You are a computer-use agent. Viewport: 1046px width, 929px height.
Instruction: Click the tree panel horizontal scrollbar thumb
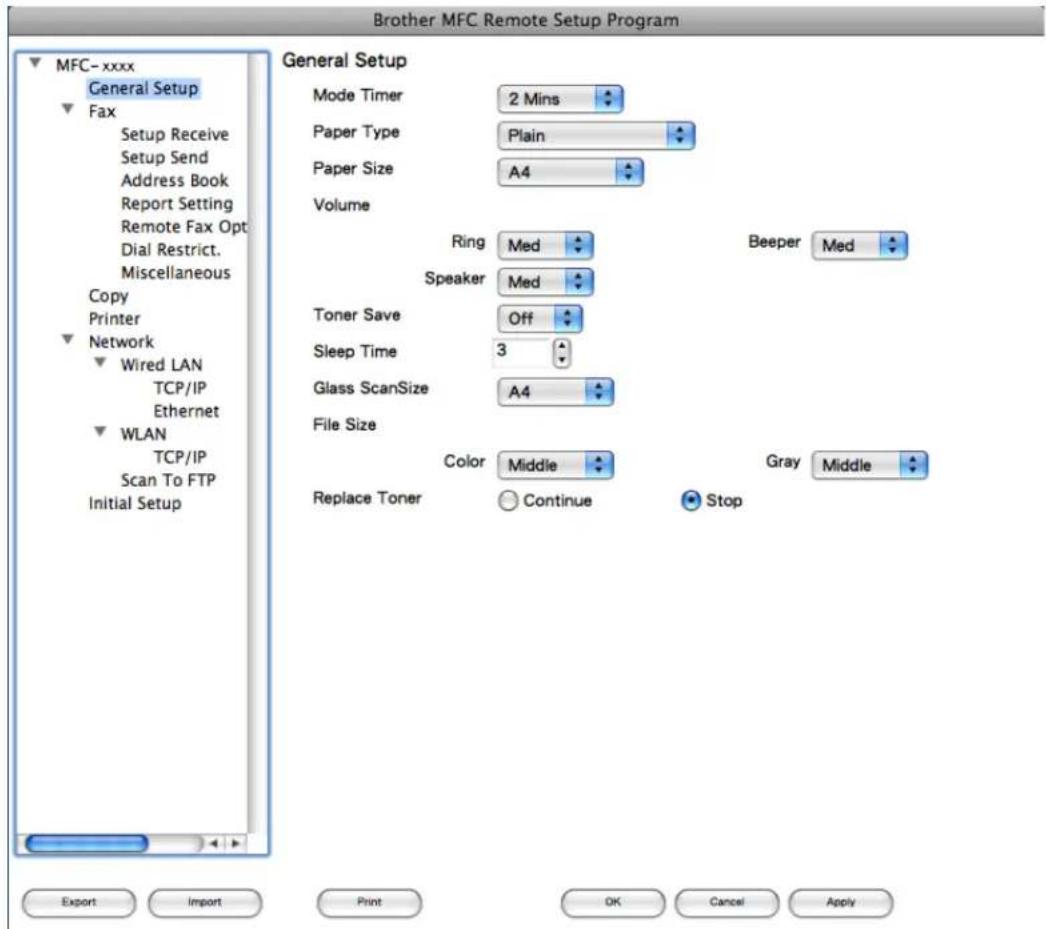[87, 844]
